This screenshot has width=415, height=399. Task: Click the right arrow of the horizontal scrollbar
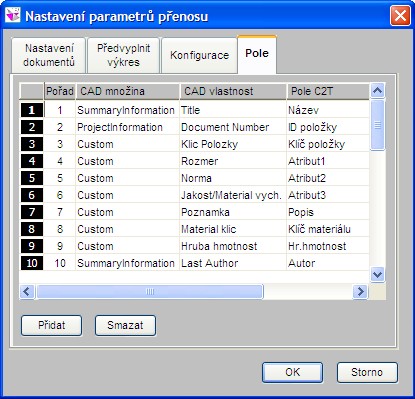pyautogui.click(x=360, y=292)
